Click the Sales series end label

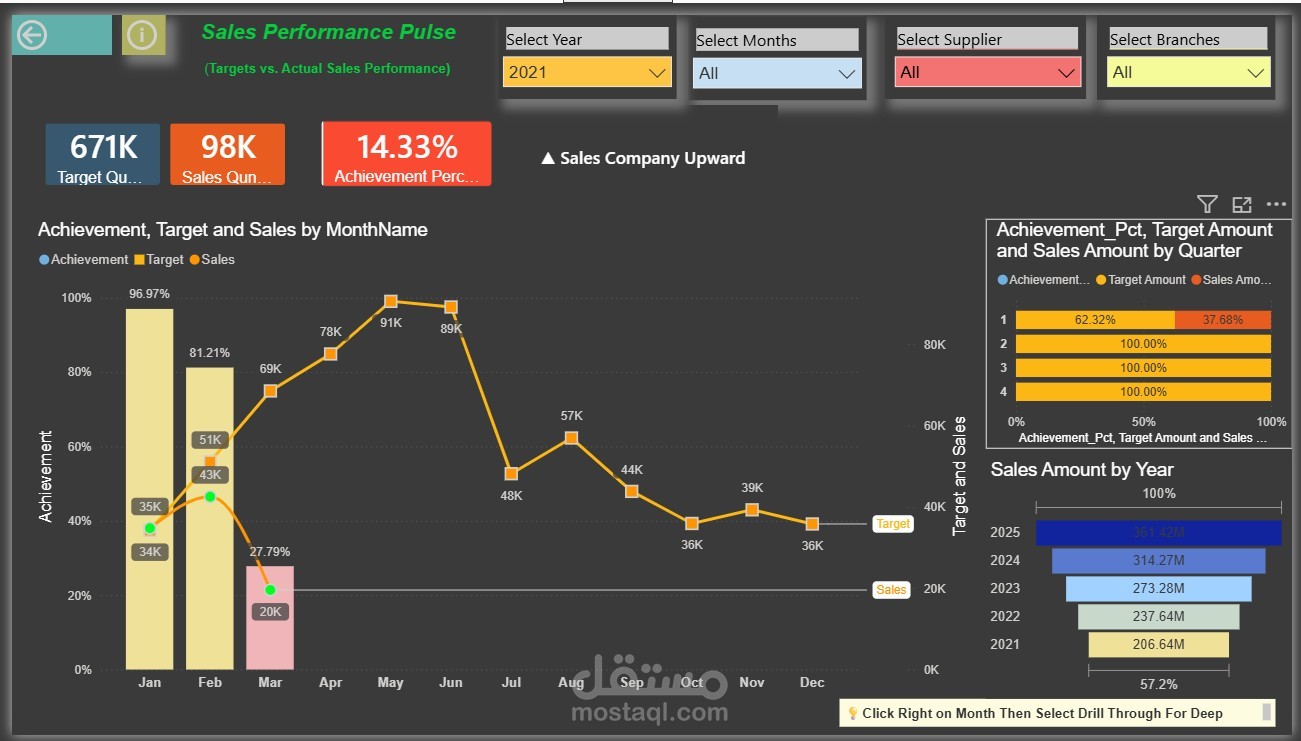click(891, 590)
